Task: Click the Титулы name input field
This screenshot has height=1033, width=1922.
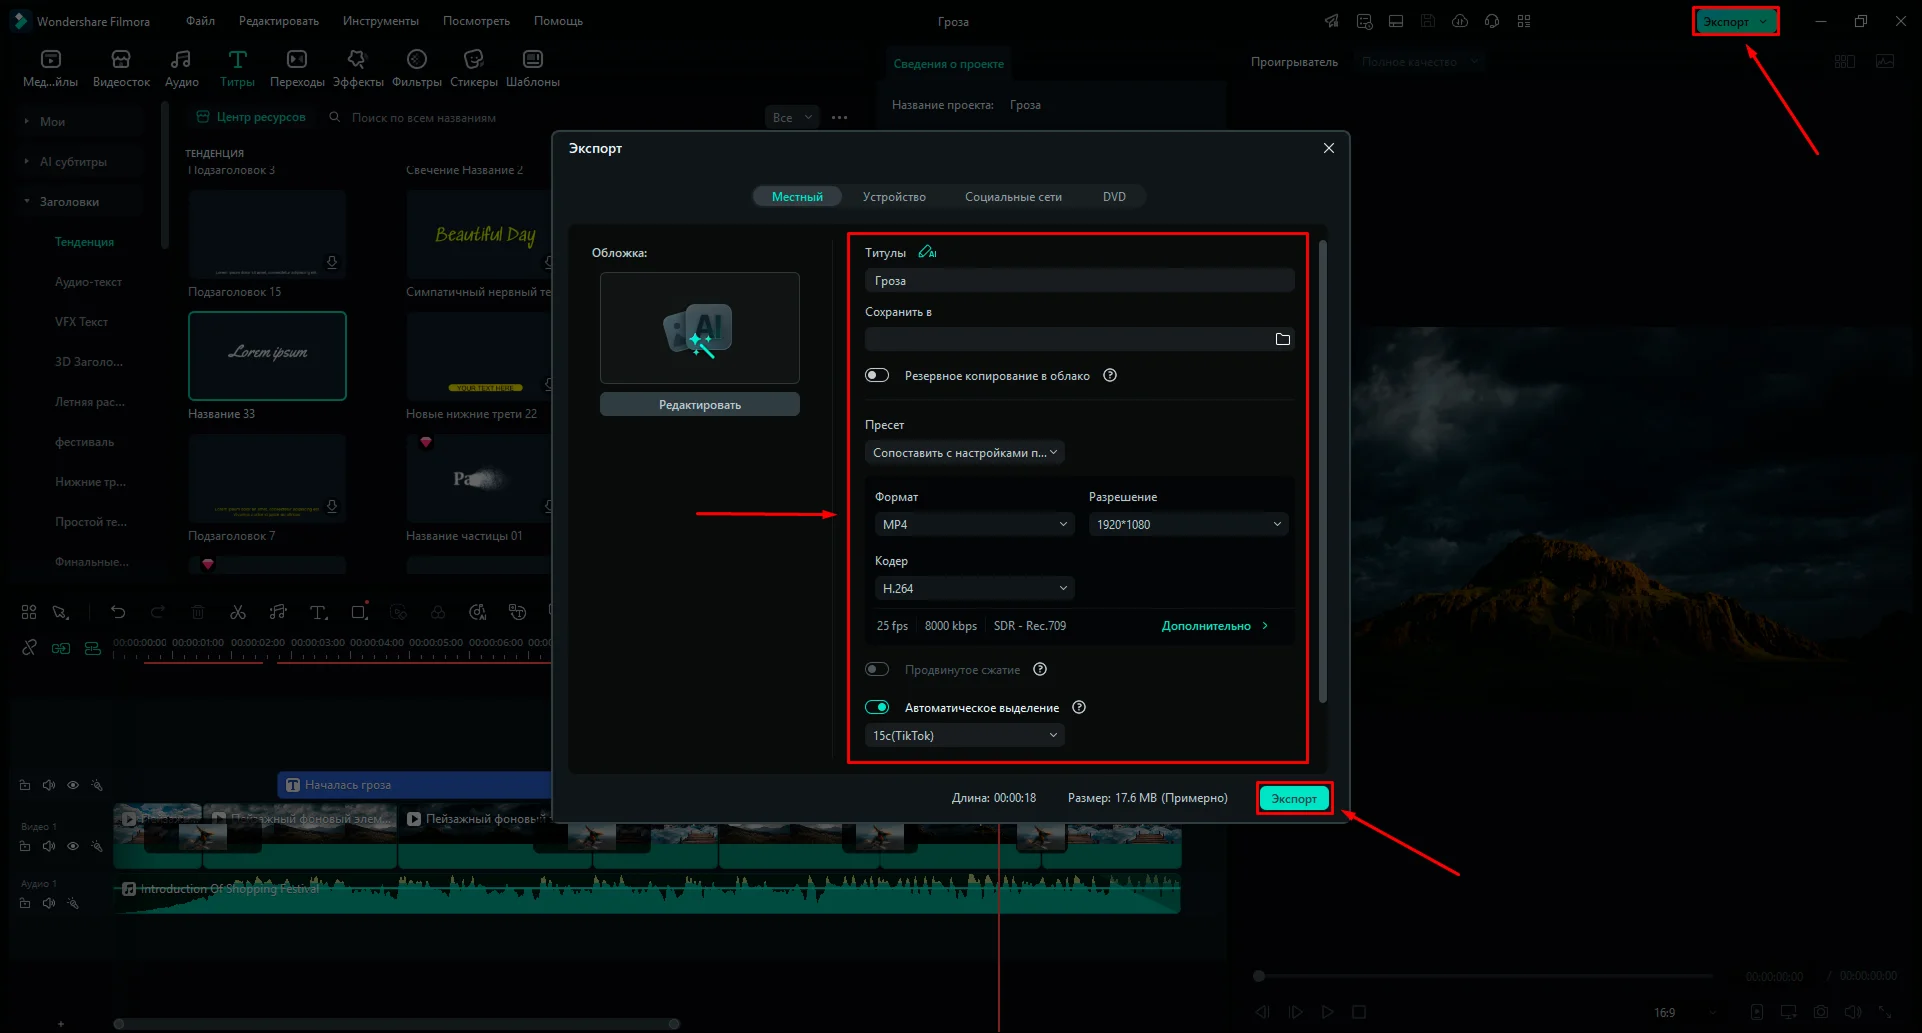Action: [1078, 281]
